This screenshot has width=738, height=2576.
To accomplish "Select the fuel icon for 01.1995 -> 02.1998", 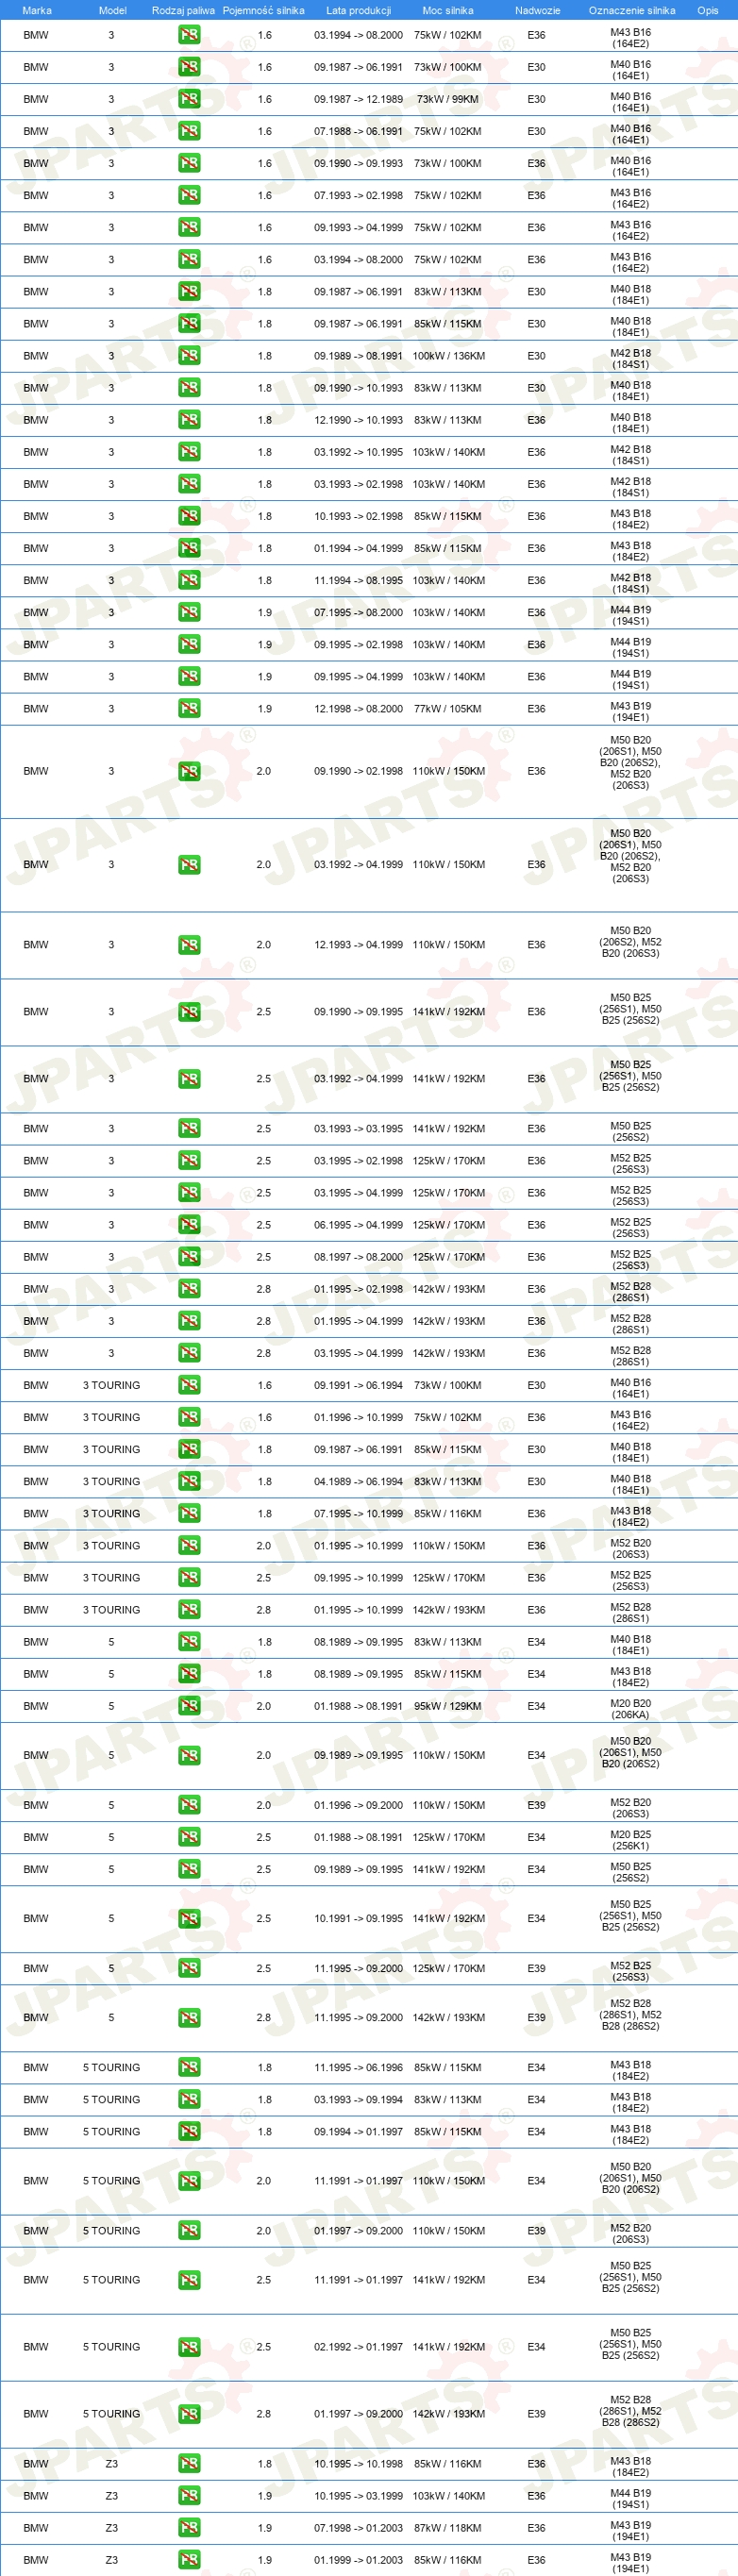I will (x=189, y=1289).
